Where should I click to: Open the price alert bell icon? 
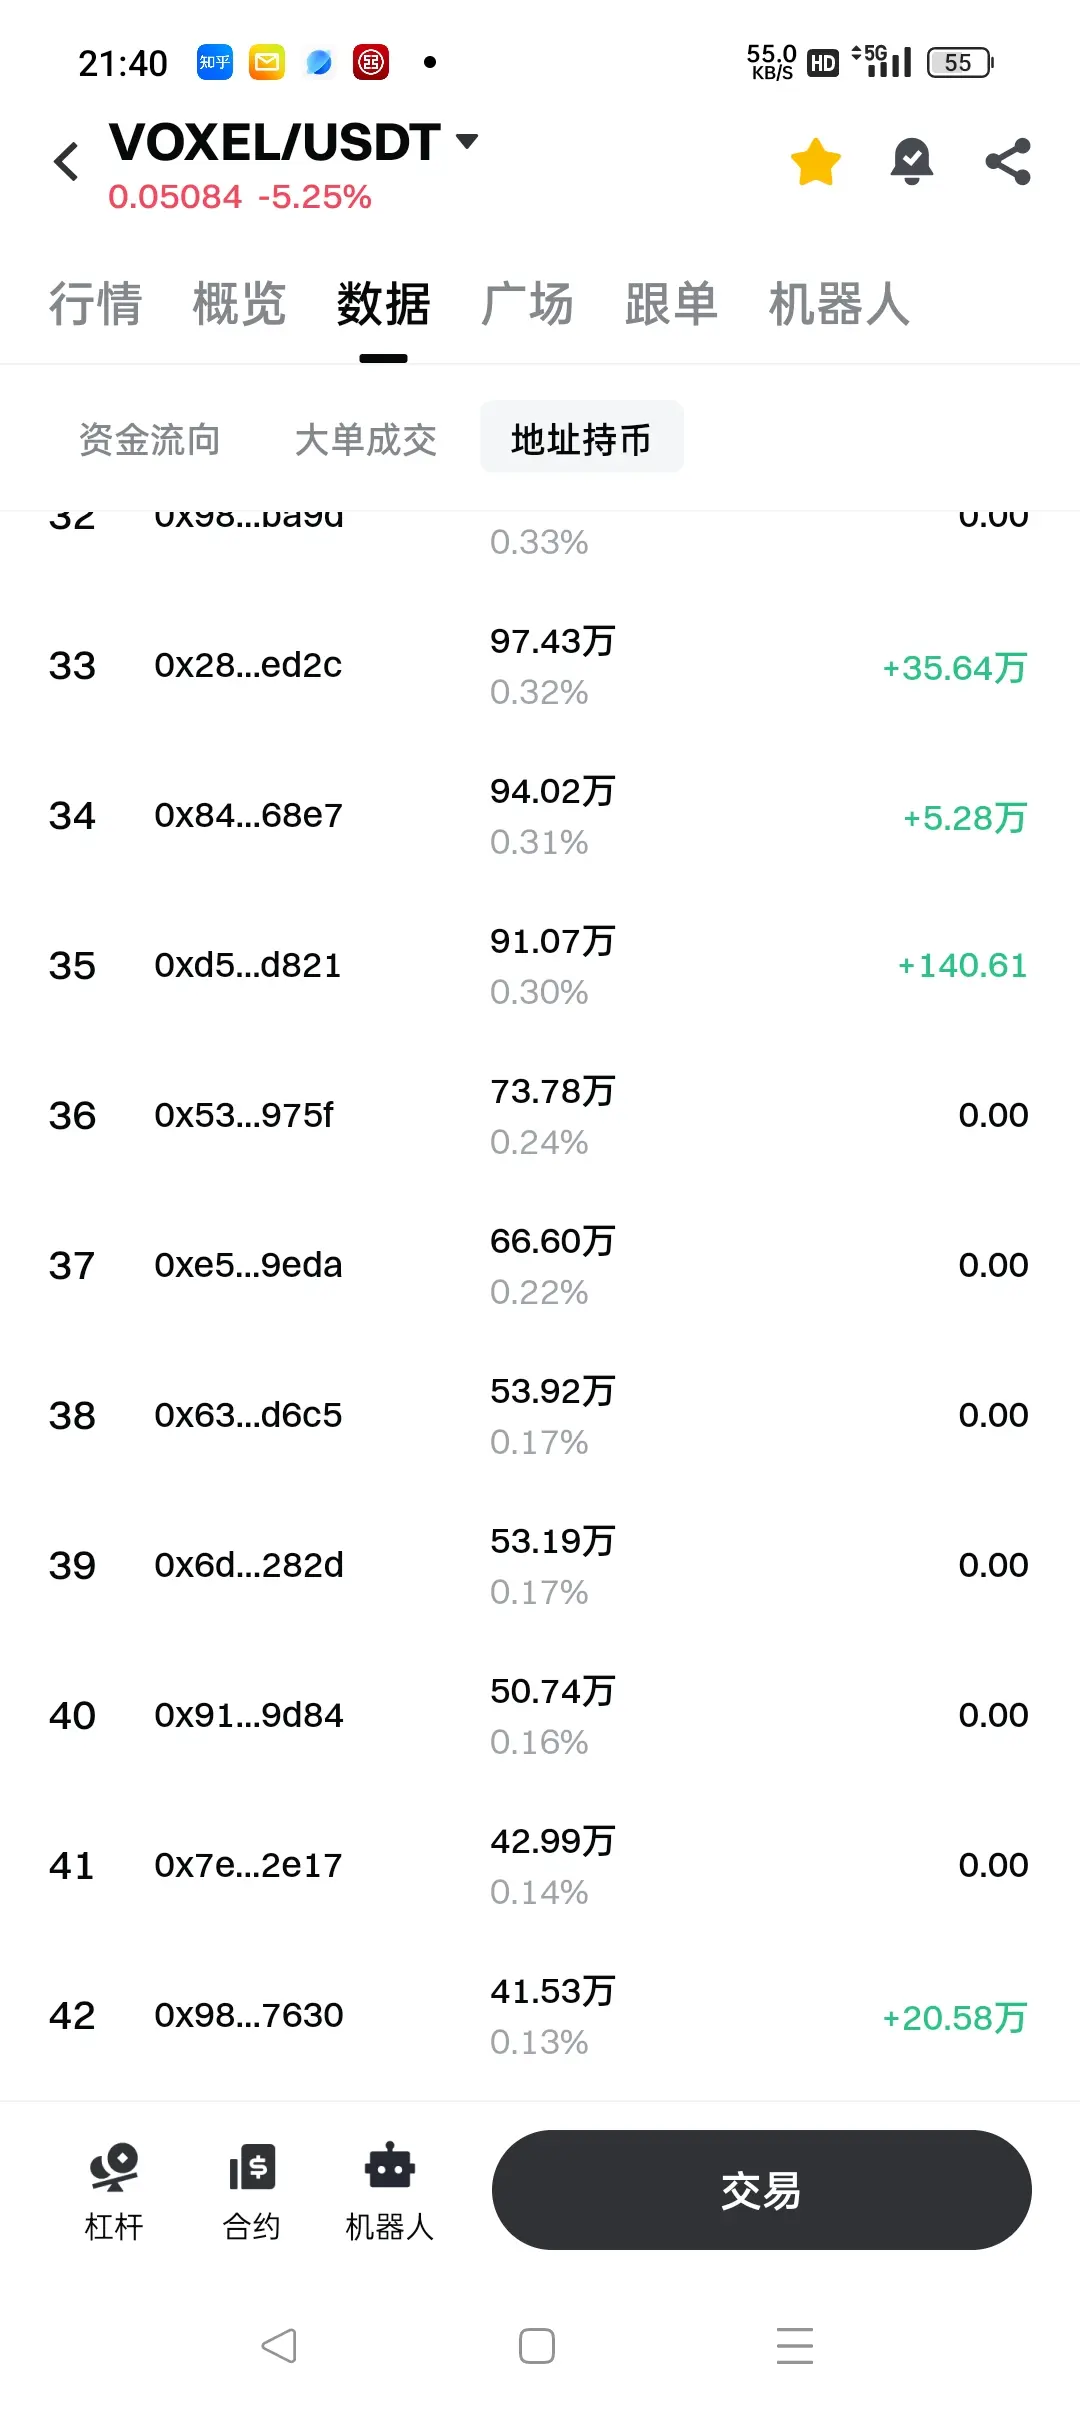pyautogui.click(x=912, y=162)
